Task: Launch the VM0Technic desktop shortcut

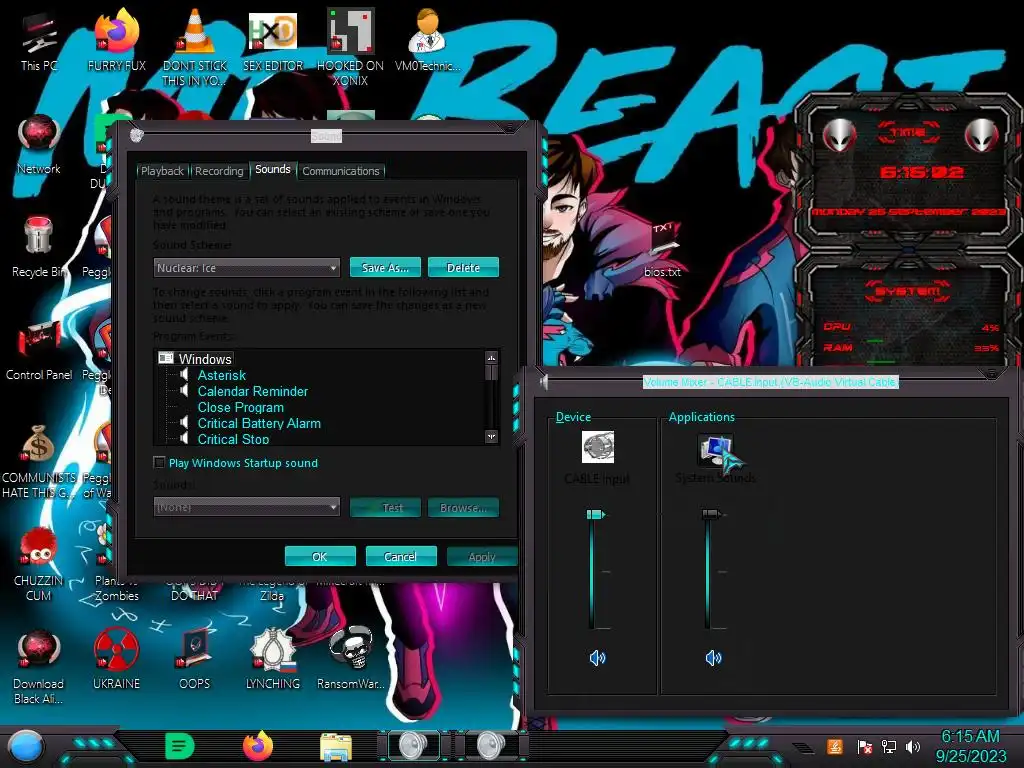Action: [427, 39]
